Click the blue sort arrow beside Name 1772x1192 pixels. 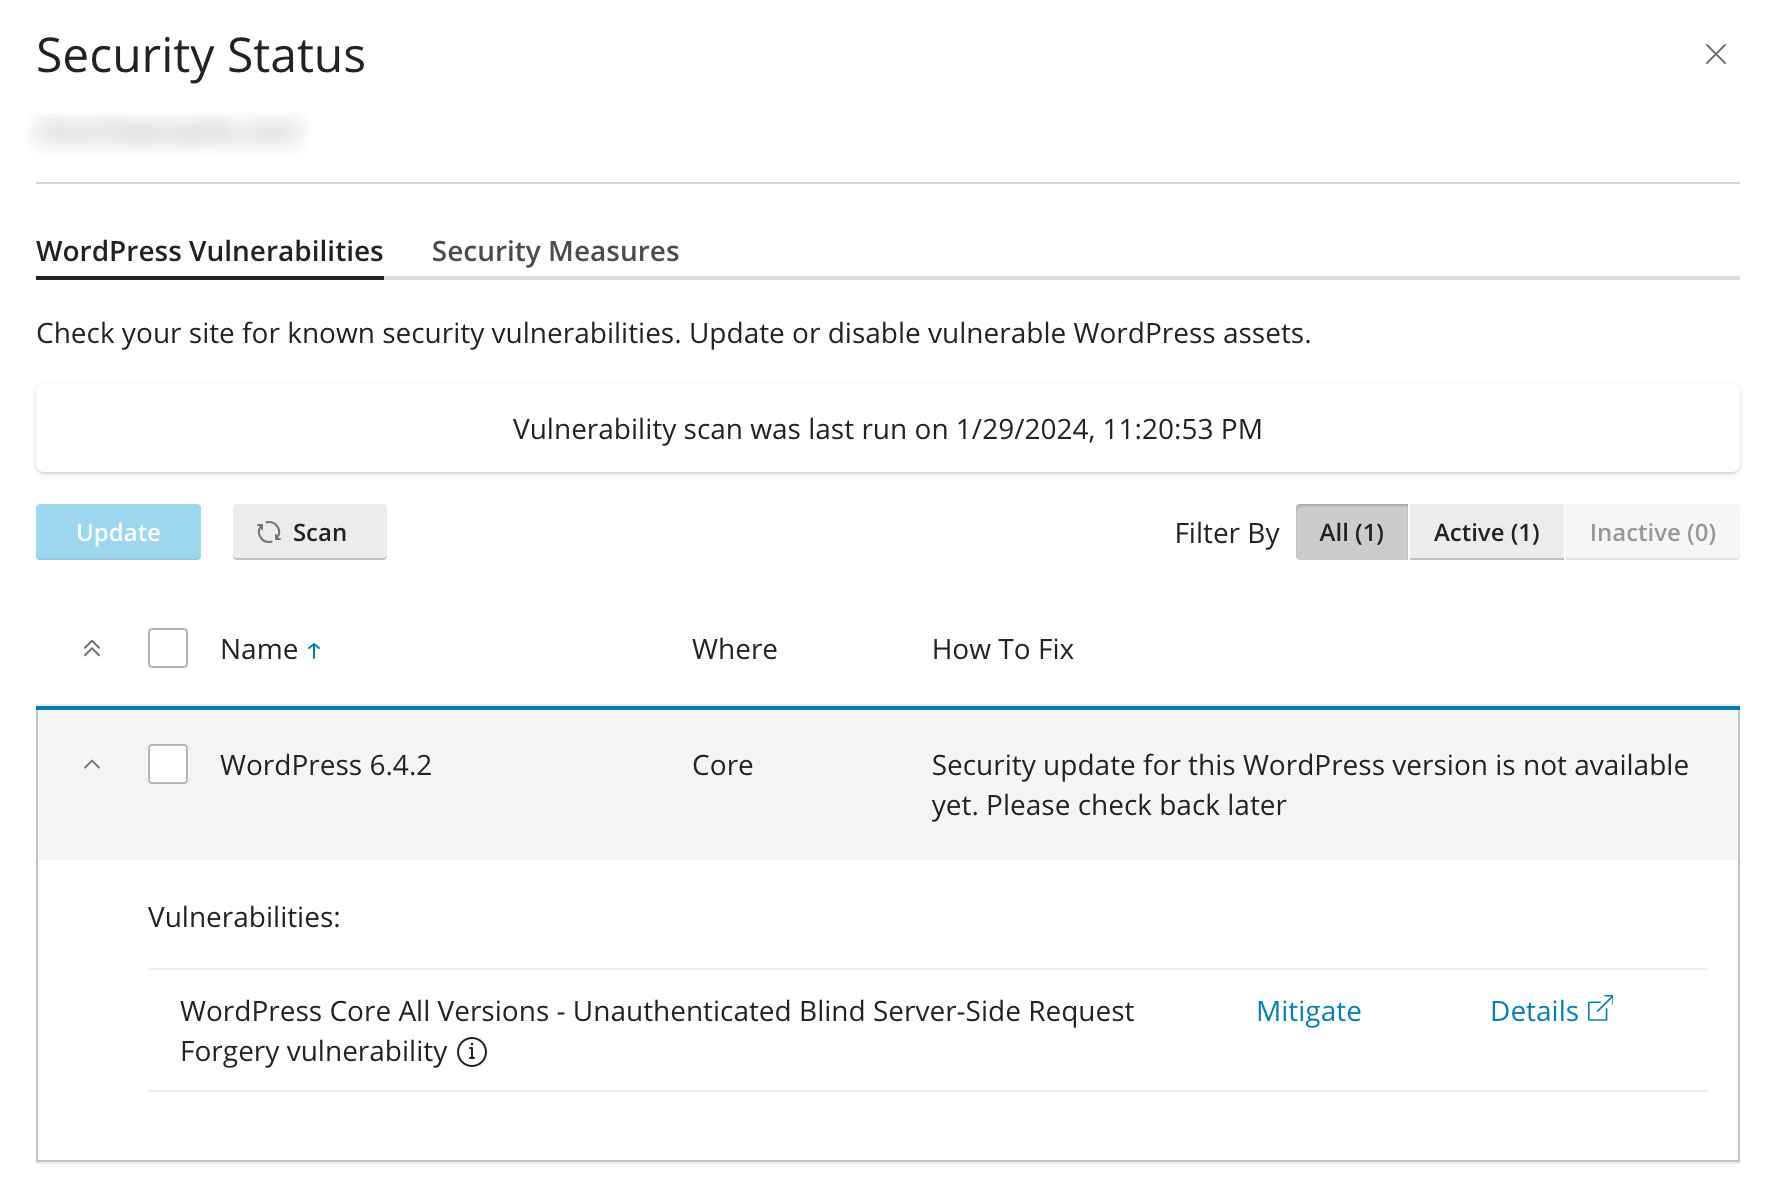pos(314,651)
